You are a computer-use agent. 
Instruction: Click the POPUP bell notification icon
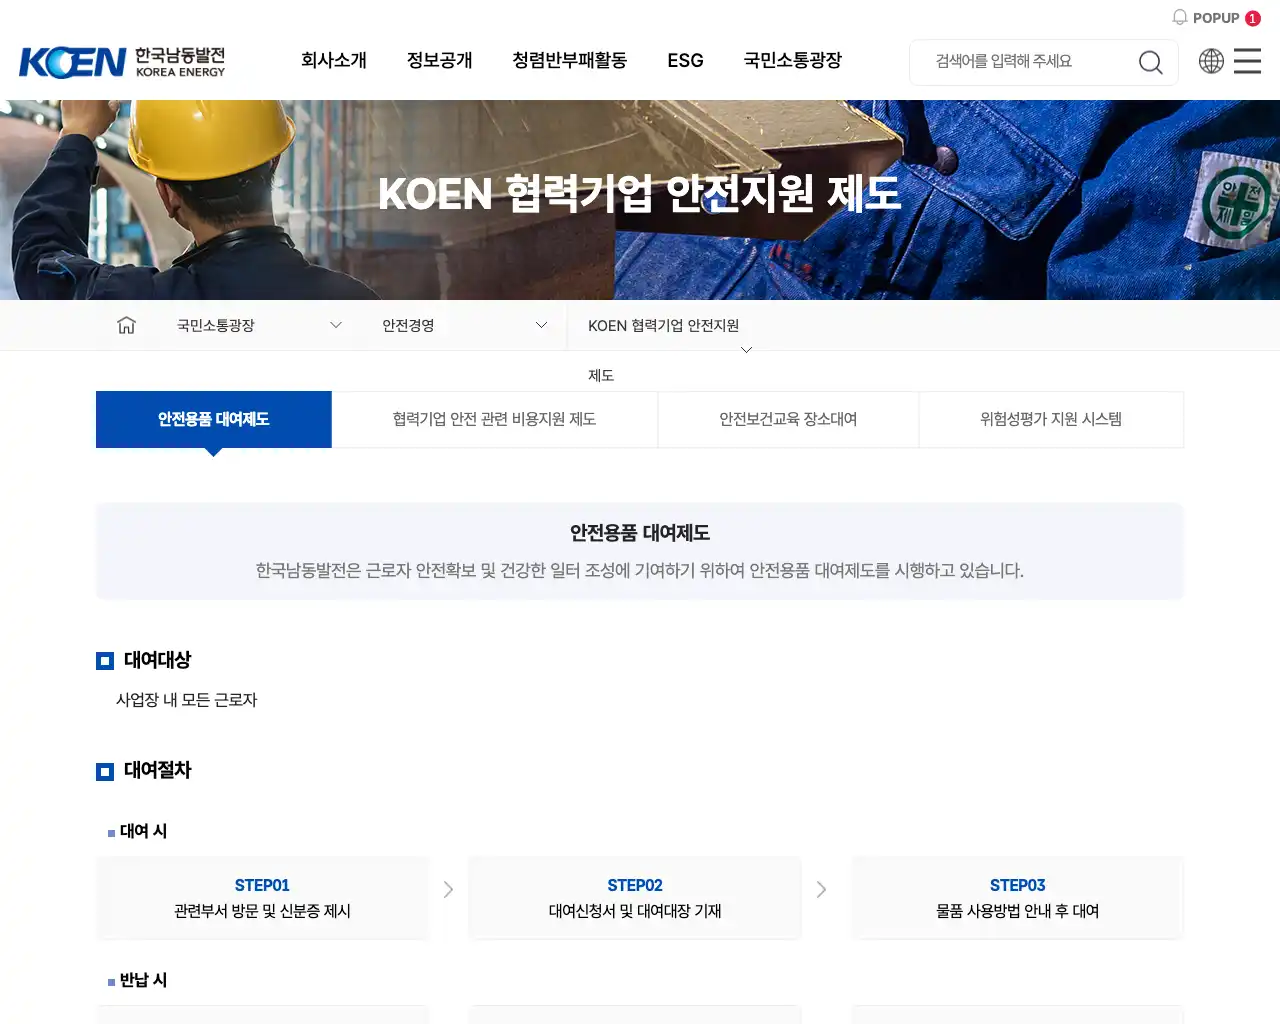(x=1180, y=17)
